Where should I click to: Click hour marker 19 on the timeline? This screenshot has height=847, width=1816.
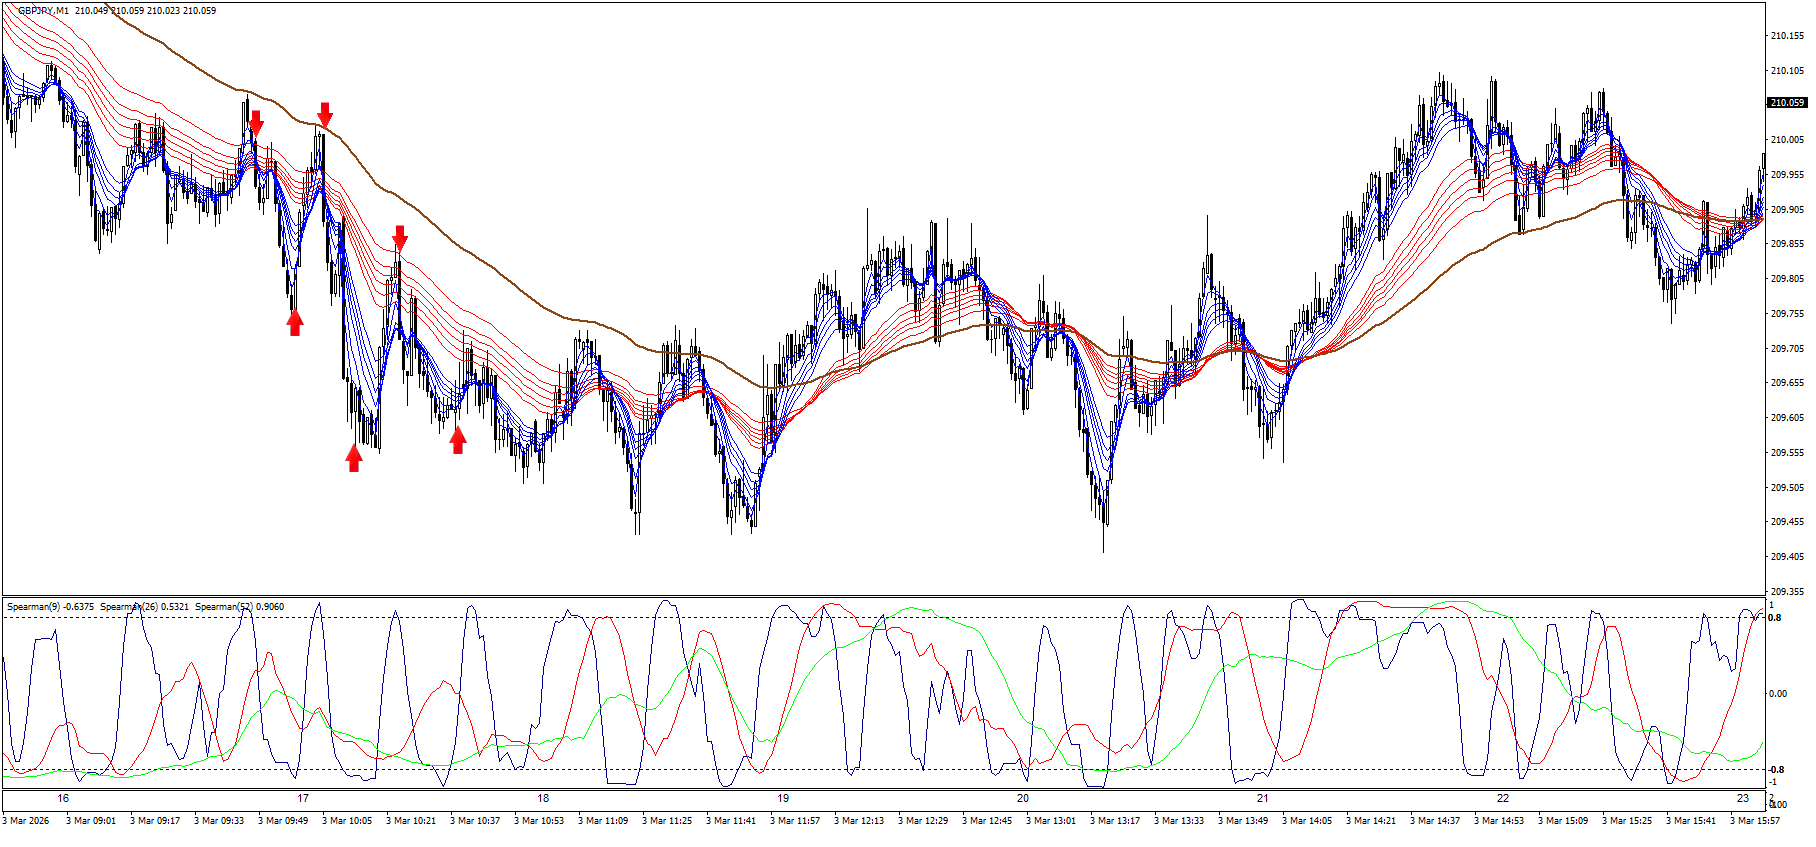[783, 798]
